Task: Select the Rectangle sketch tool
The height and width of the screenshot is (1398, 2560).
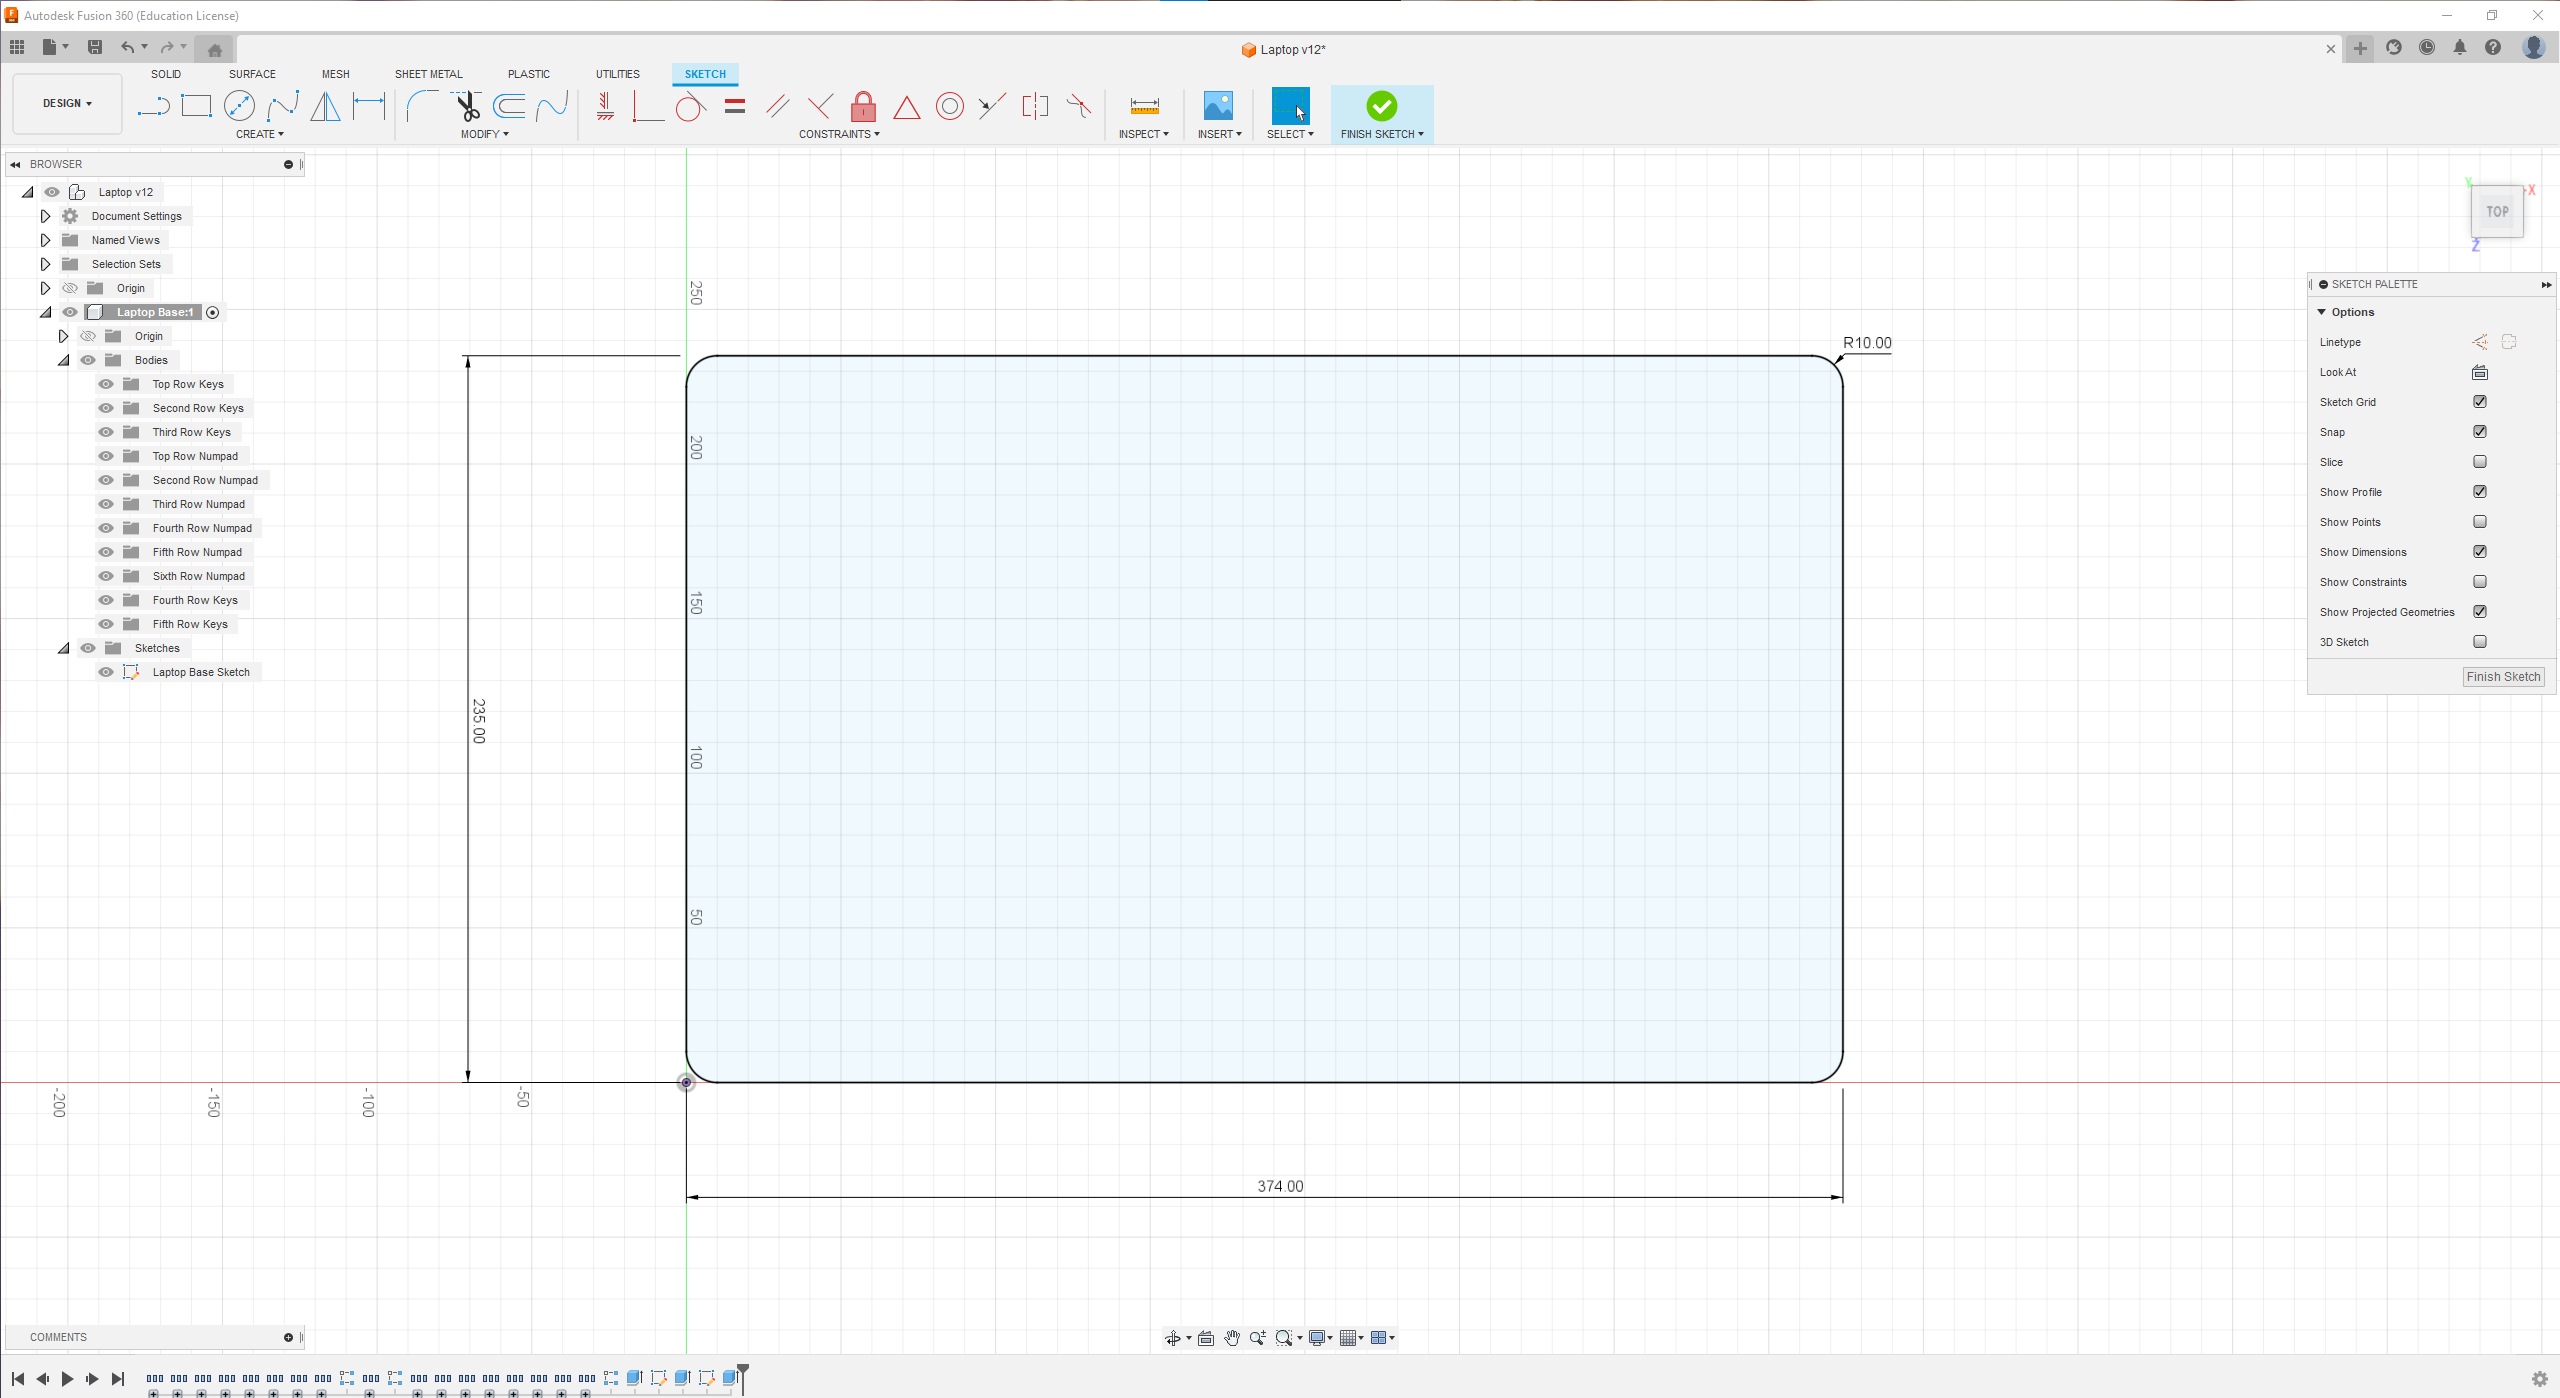Action: (195, 107)
